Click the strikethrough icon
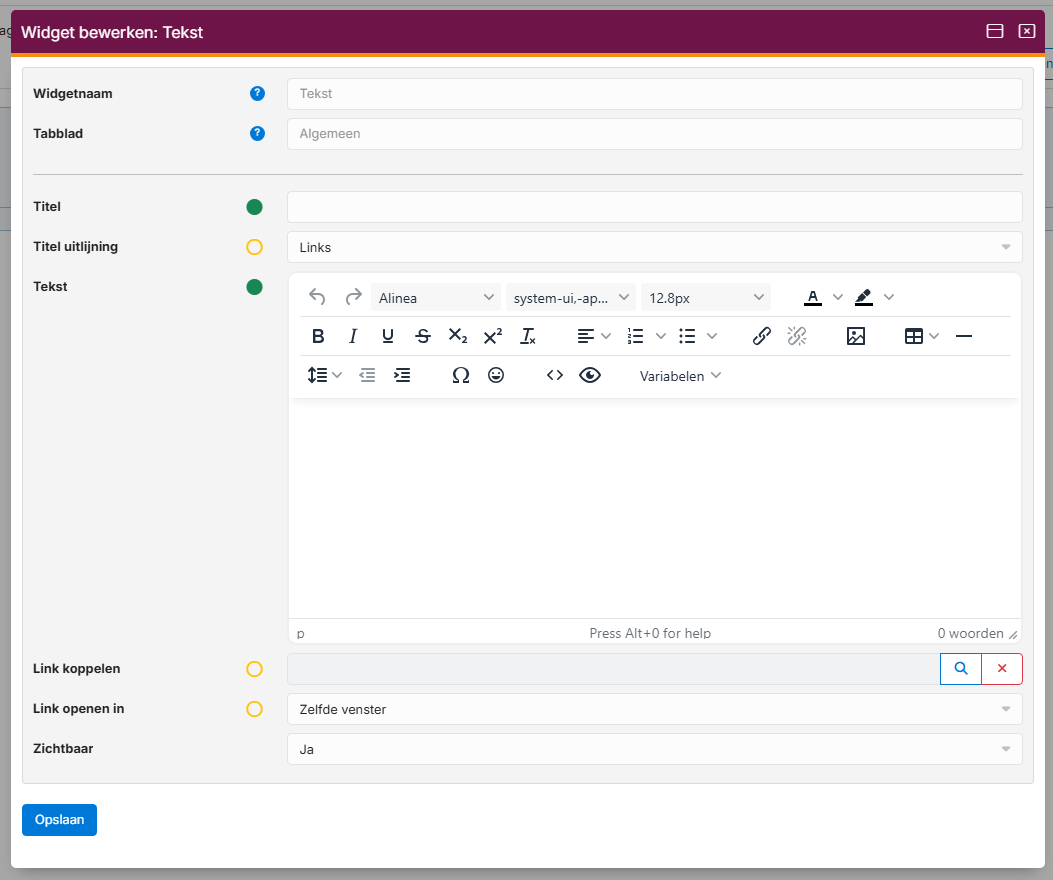This screenshot has height=880, width=1053. point(423,336)
